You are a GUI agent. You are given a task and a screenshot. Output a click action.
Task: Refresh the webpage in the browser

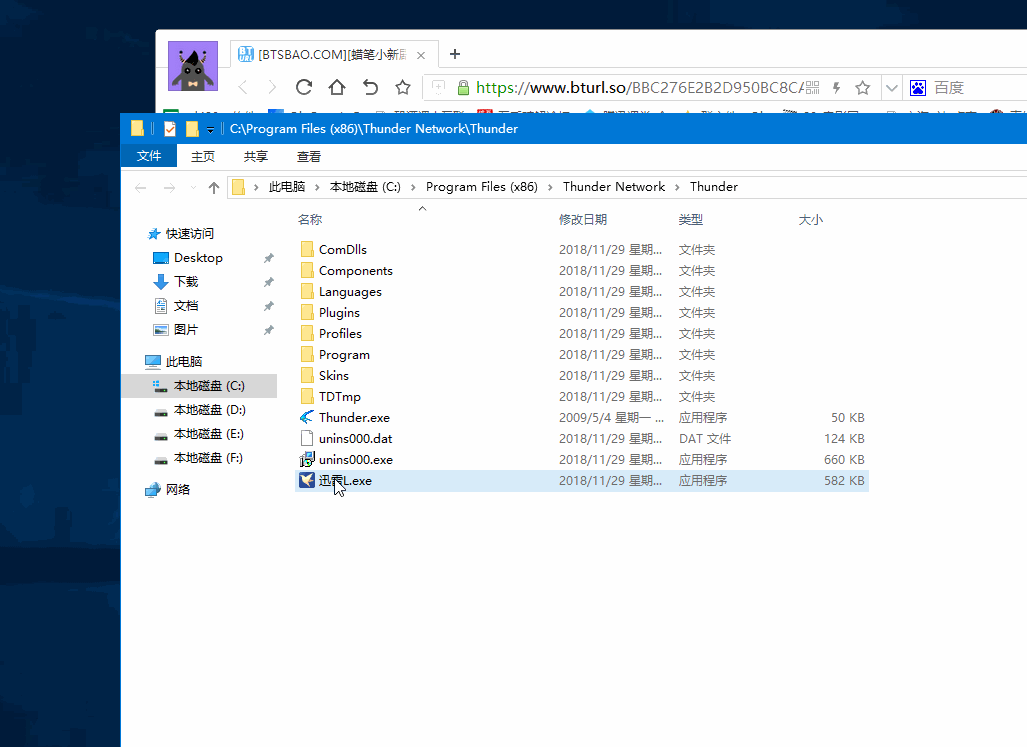coord(303,87)
